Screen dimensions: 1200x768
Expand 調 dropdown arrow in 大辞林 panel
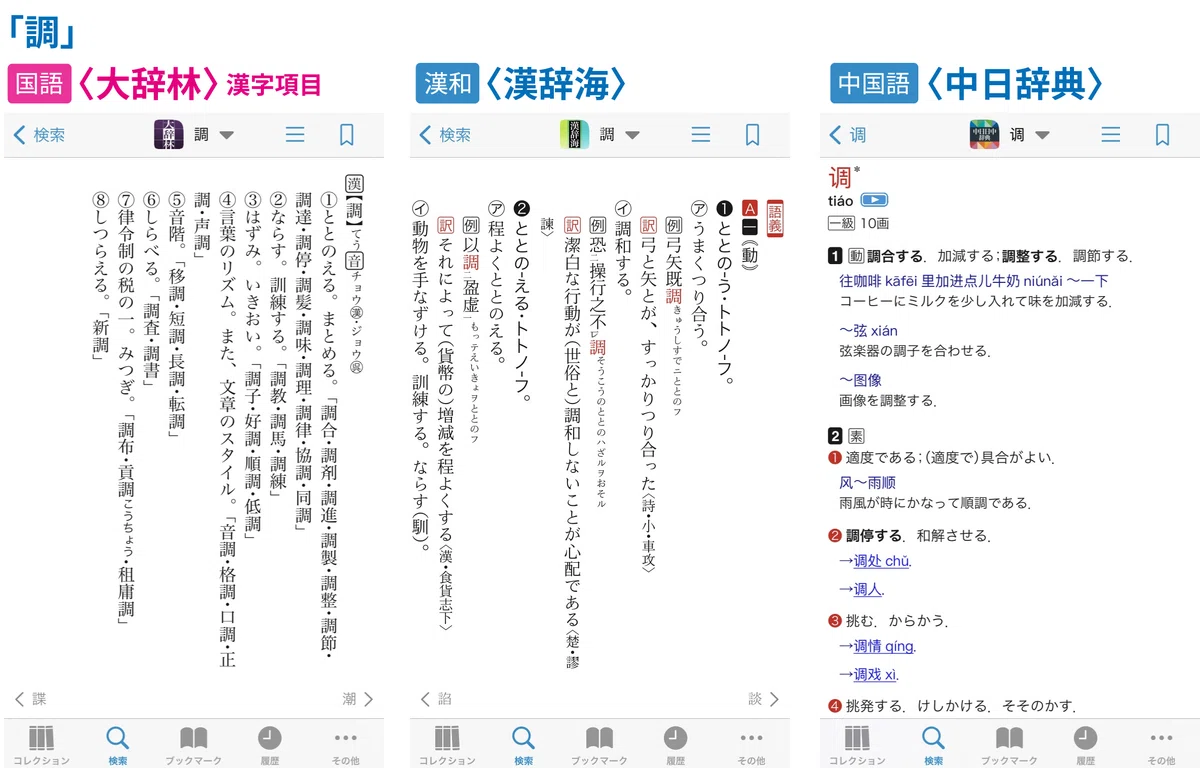226,135
